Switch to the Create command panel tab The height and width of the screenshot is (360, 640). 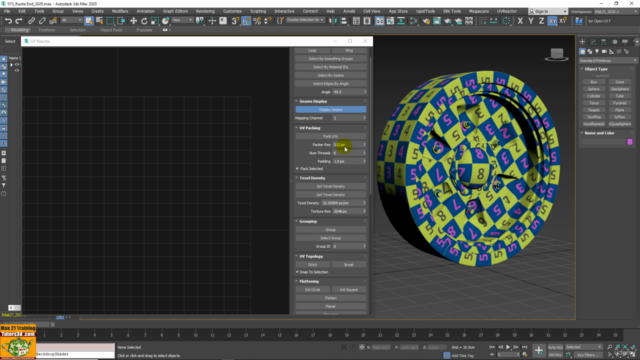coord(582,42)
